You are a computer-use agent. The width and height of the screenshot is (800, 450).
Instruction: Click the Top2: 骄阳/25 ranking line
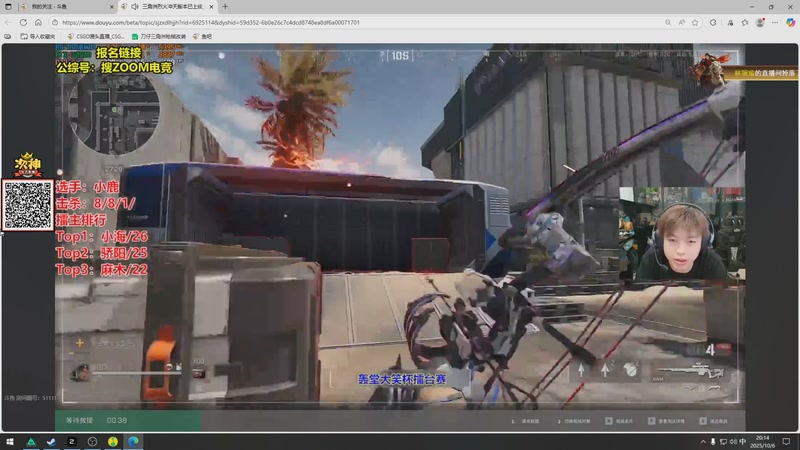pos(102,253)
